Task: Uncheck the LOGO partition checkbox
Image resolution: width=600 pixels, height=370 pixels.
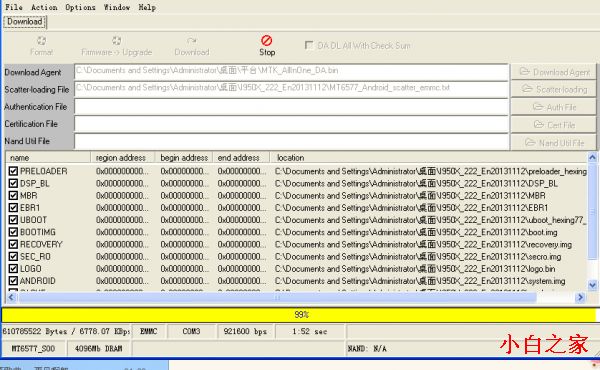Action: 13,269
